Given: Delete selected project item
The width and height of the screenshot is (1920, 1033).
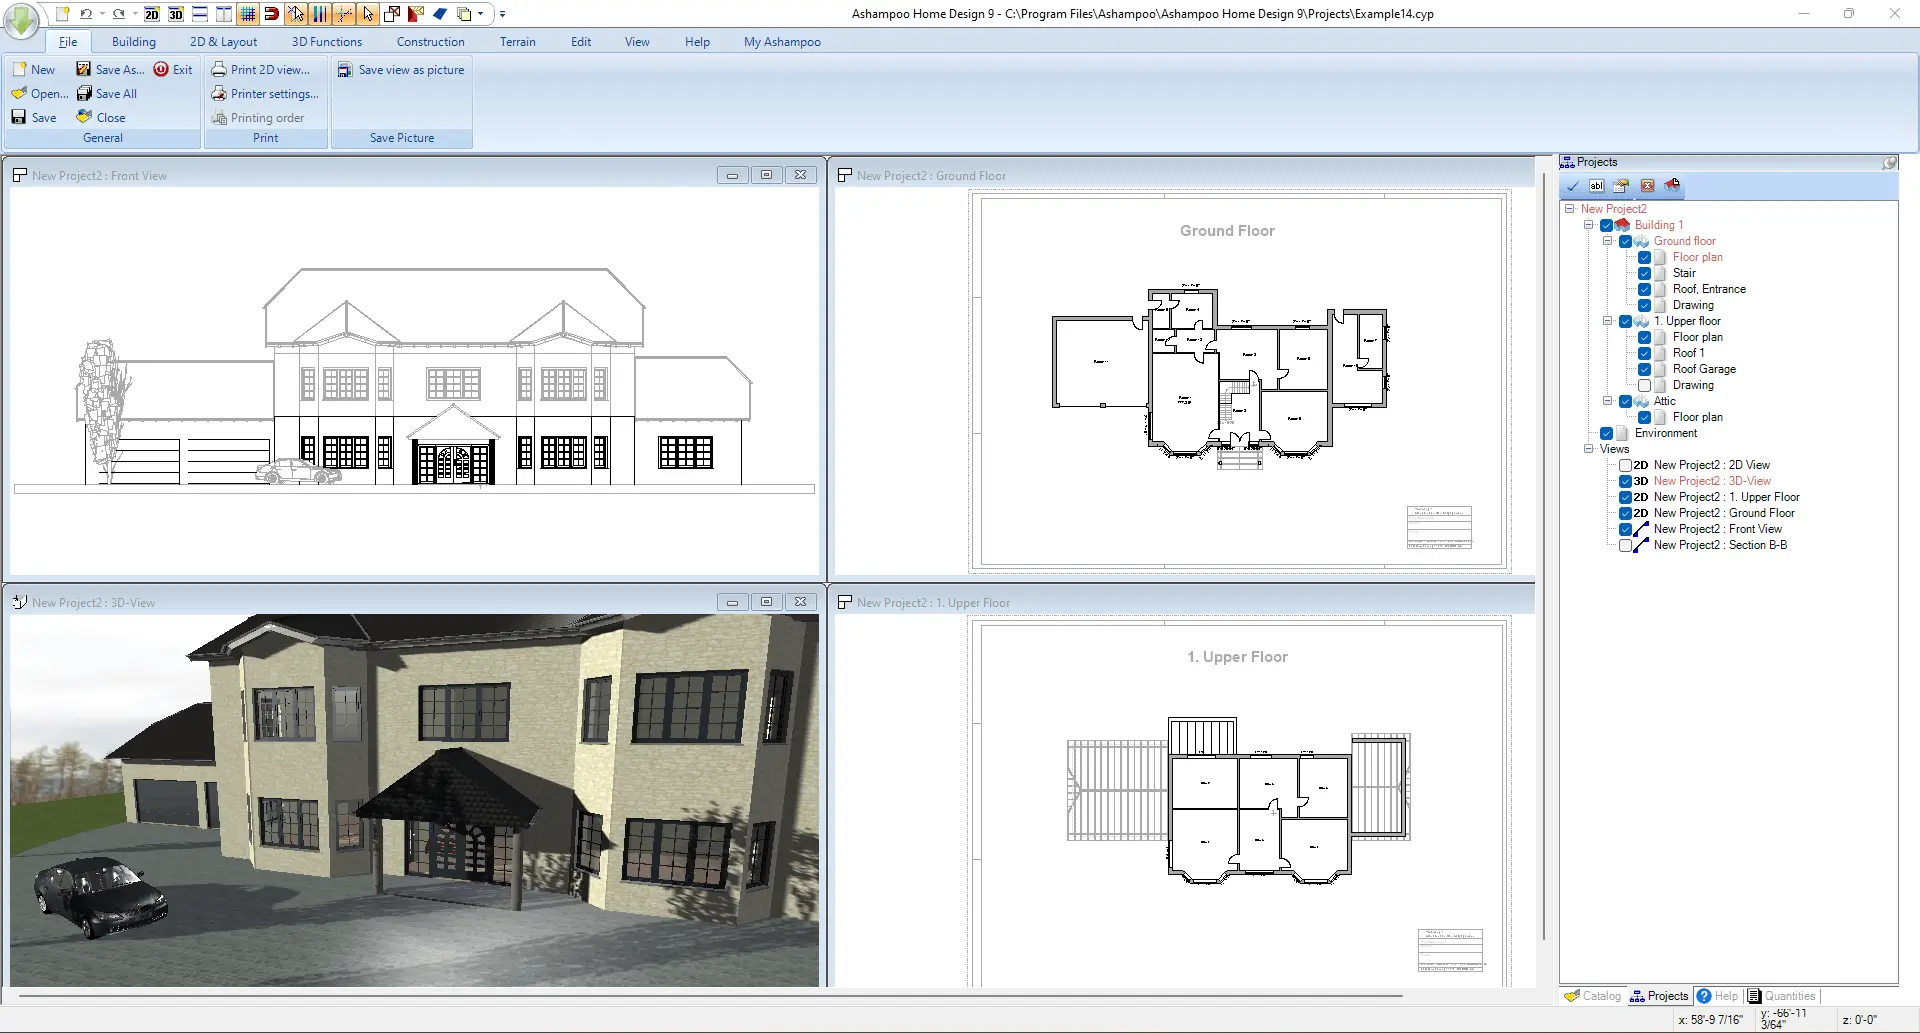Looking at the screenshot, I should 1648,186.
